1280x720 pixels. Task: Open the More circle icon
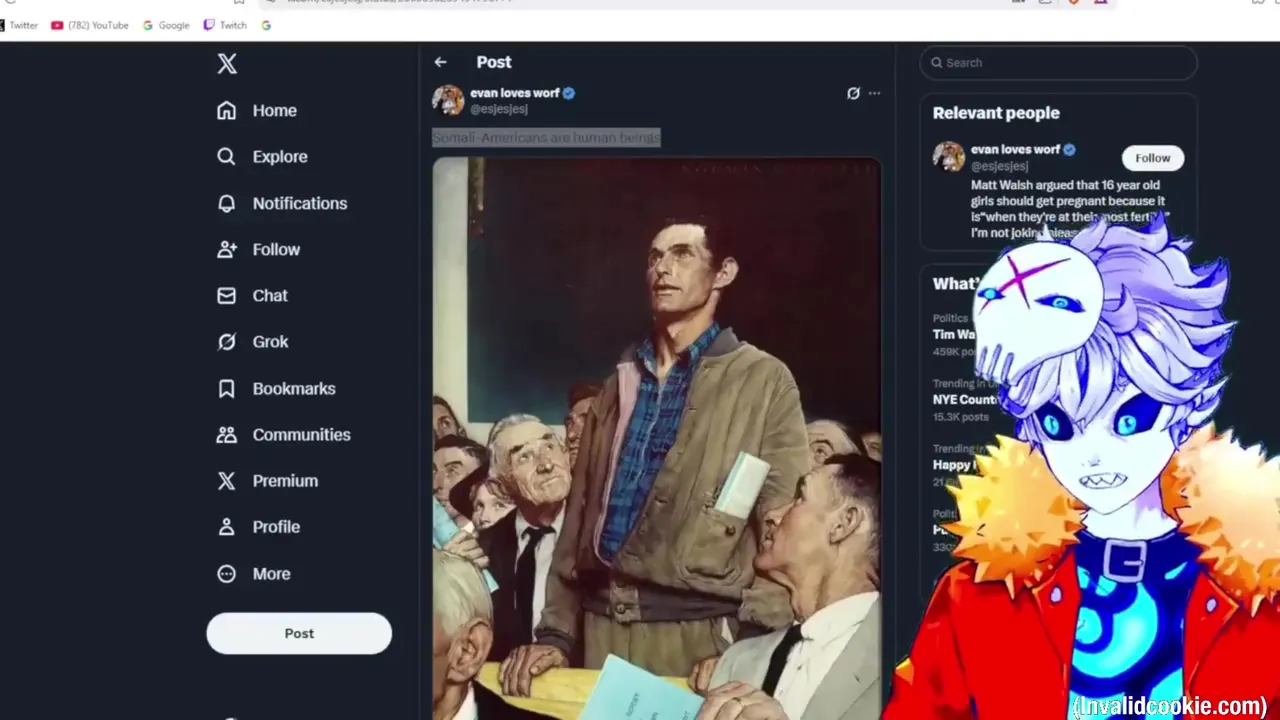(x=227, y=574)
